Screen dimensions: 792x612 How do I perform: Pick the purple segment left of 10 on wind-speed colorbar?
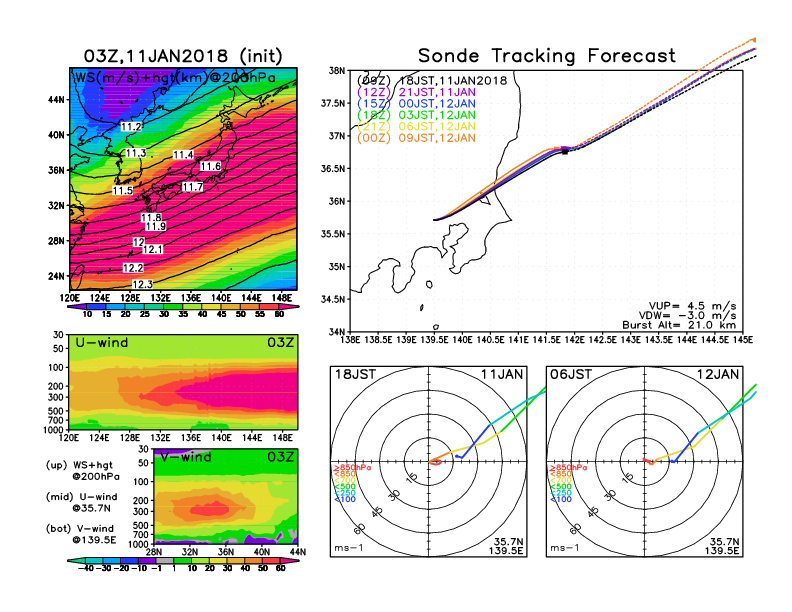(x=77, y=307)
